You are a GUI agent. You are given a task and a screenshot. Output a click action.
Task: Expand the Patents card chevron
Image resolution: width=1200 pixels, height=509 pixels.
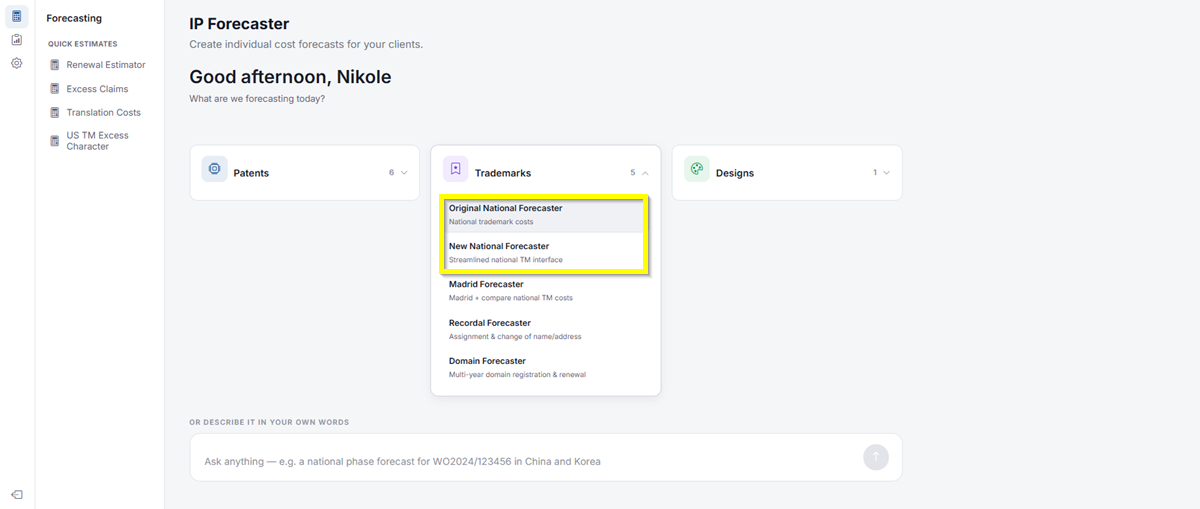[x=404, y=173]
